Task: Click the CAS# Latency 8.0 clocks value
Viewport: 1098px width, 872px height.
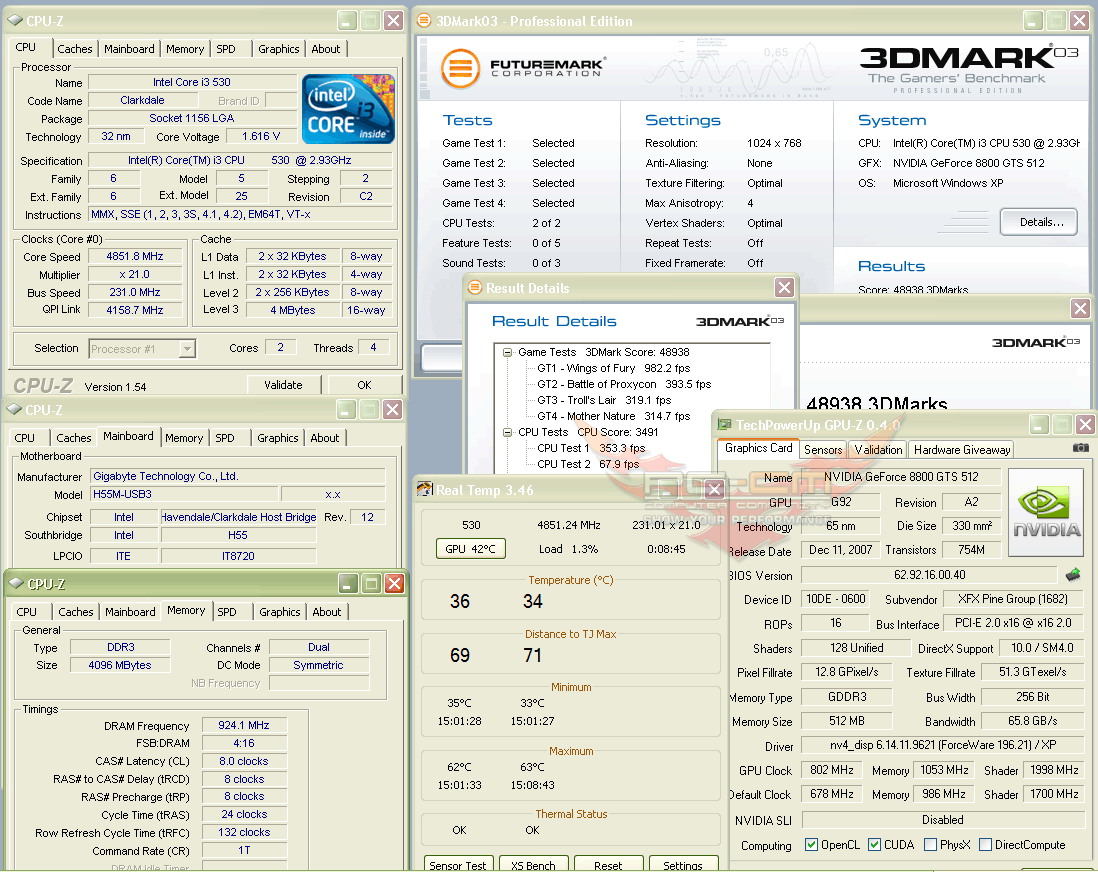Action: [244, 761]
